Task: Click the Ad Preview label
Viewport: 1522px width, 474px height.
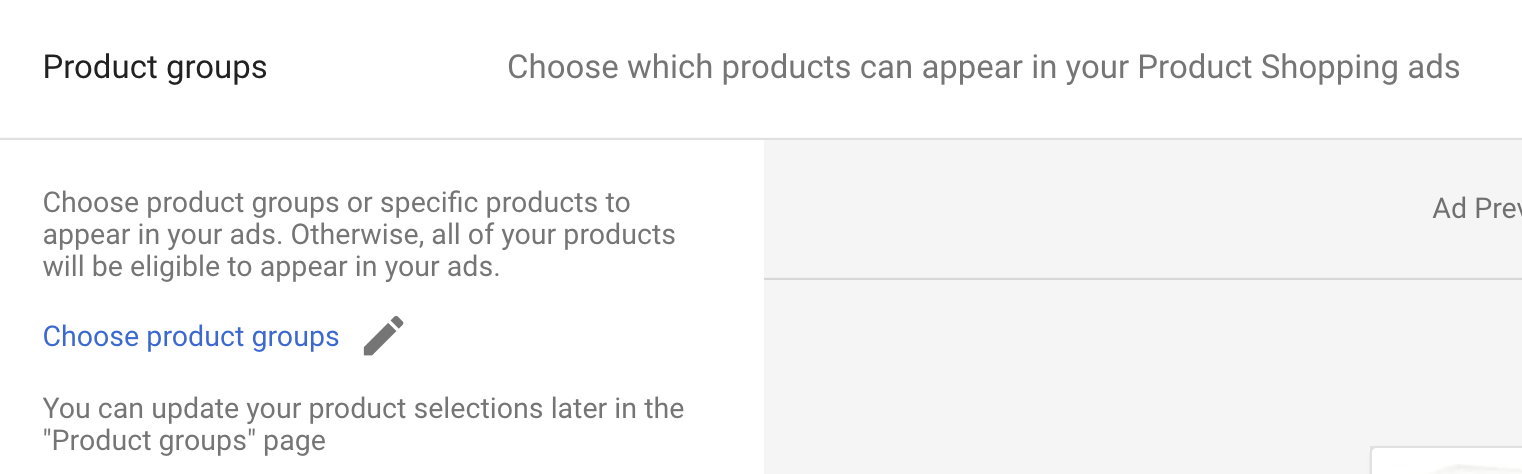Action: [1476, 208]
